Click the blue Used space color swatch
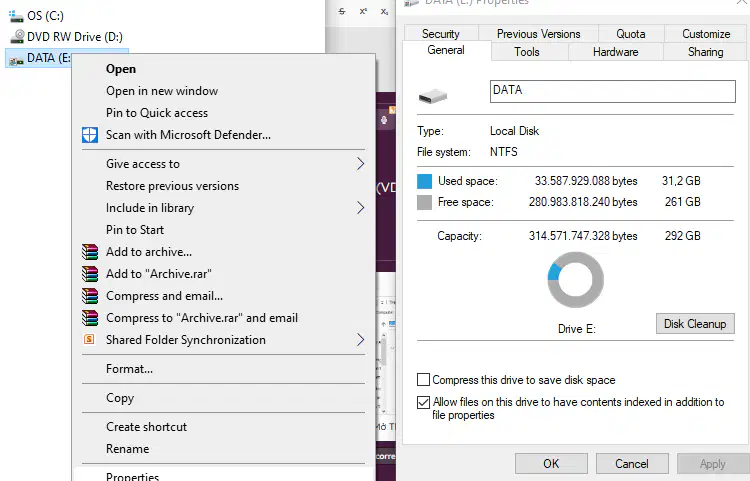The width and height of the screenshot is (750, 481). 424,181
